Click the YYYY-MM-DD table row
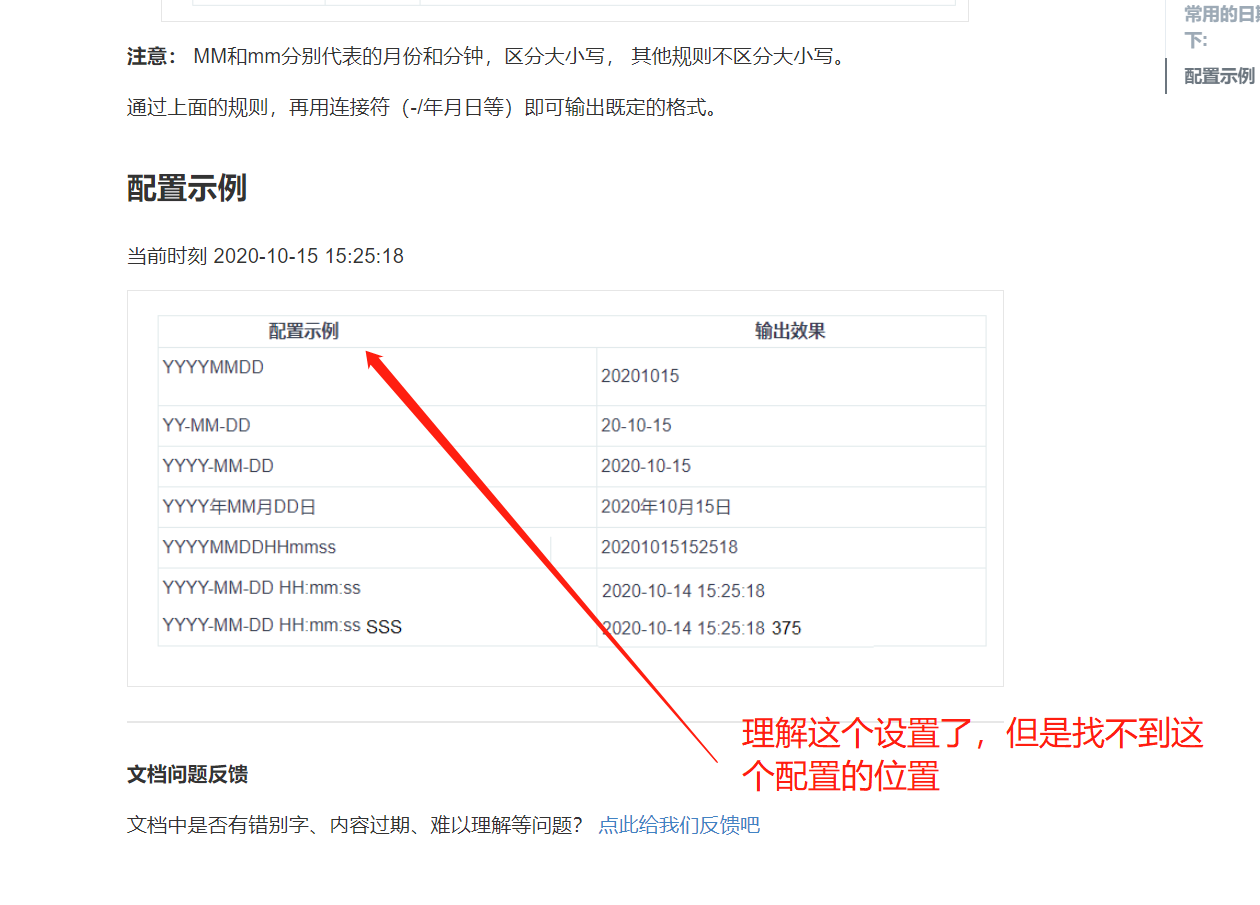 (400, 466)
